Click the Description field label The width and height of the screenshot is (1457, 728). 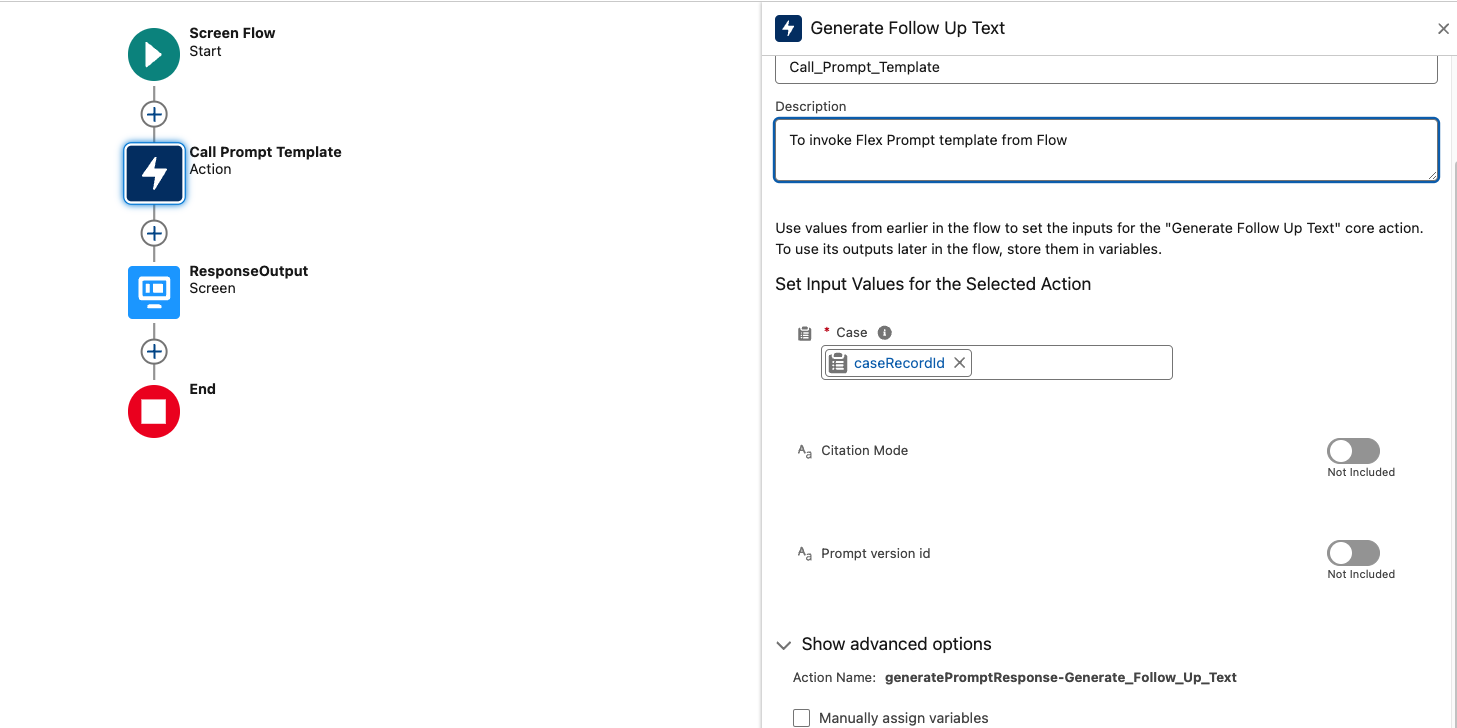(811, 106)
